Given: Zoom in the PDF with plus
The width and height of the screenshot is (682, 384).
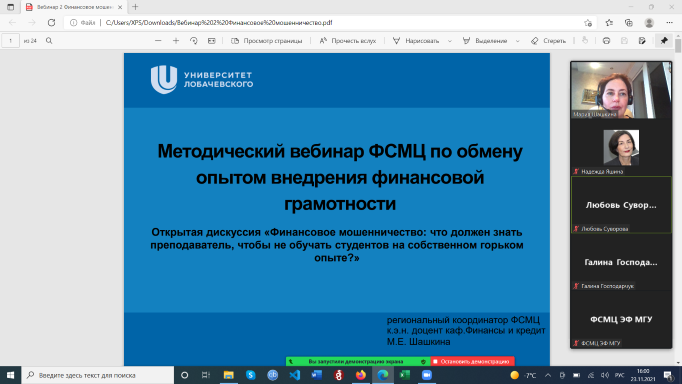Looking at the screenshot, I should [176, 40].
